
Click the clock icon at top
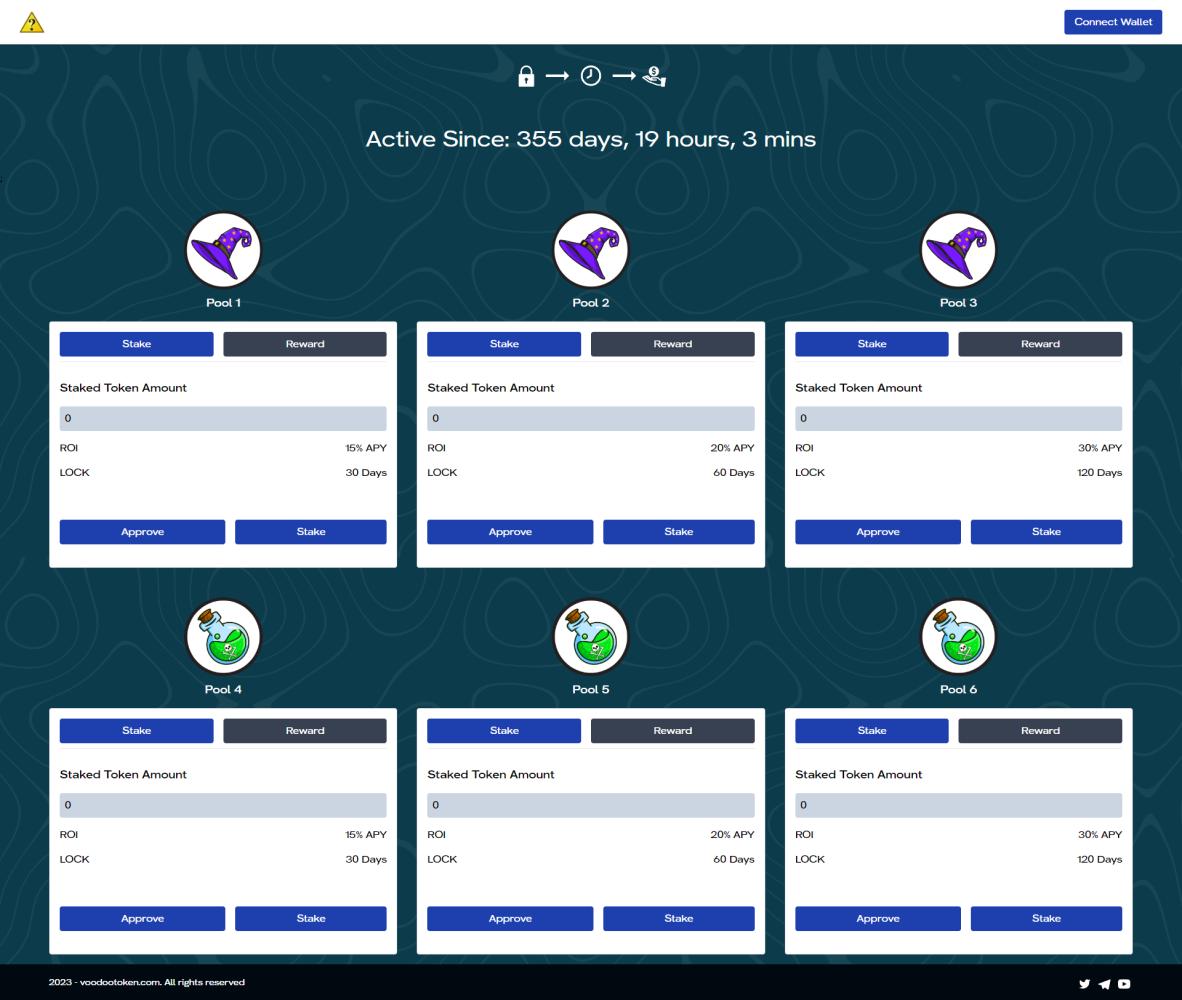pyautogui.click(x=591, y=77)
